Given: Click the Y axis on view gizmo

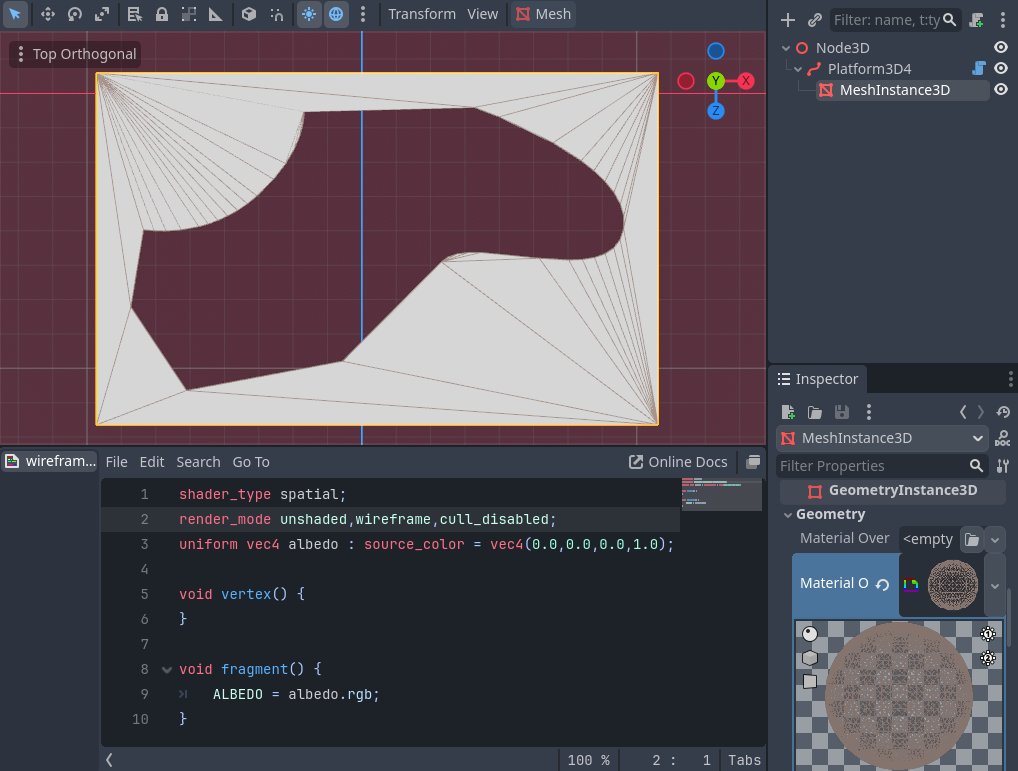Looking at the screenshot, I should point(715,81).
